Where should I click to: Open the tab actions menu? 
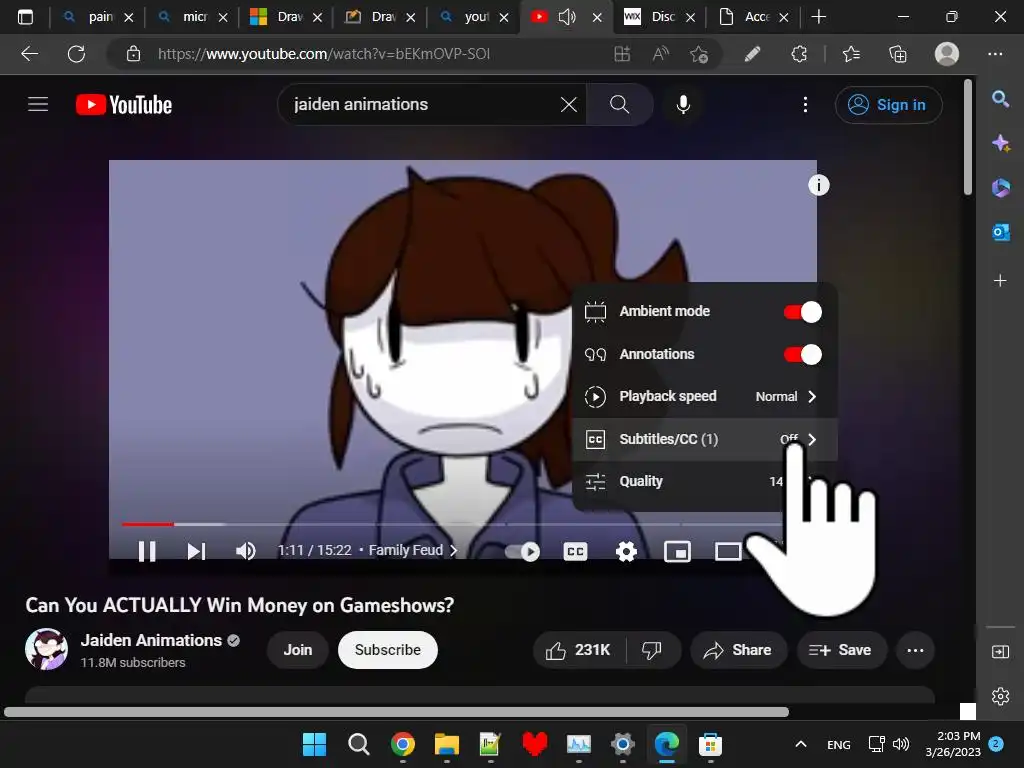[25, 17]
